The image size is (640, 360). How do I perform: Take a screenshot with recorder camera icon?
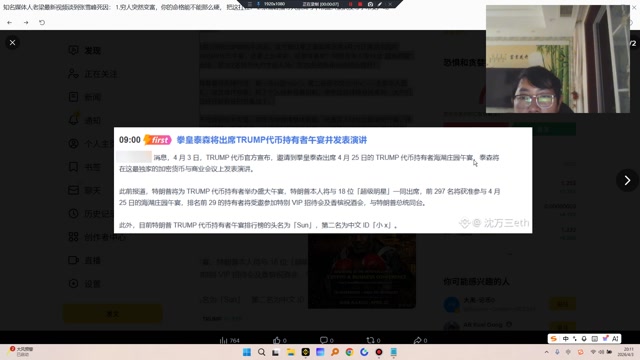click(x=370, y=4)
